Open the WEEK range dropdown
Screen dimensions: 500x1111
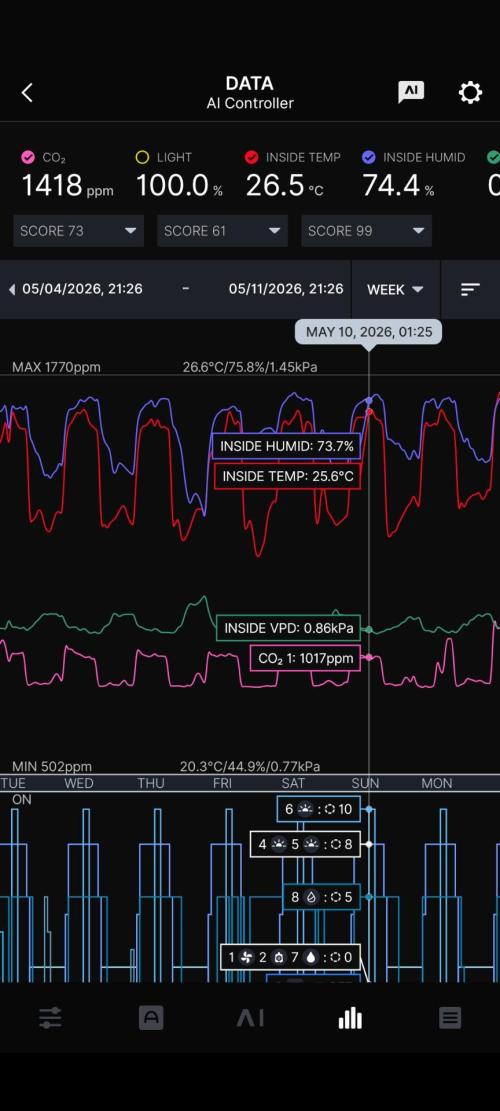coord(395,289)
